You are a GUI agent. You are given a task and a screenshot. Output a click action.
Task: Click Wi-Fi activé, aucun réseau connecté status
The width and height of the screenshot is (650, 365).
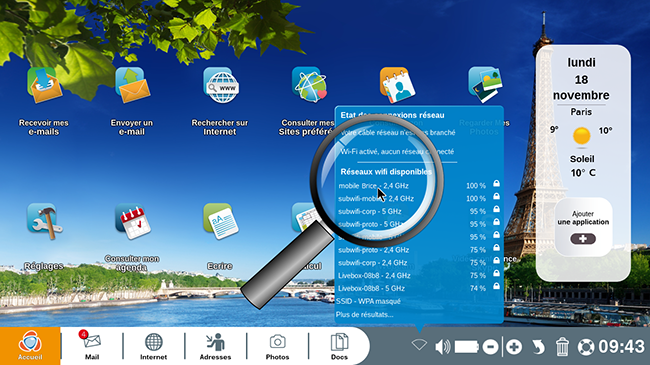pyautogui.click(x=397, y=152)
